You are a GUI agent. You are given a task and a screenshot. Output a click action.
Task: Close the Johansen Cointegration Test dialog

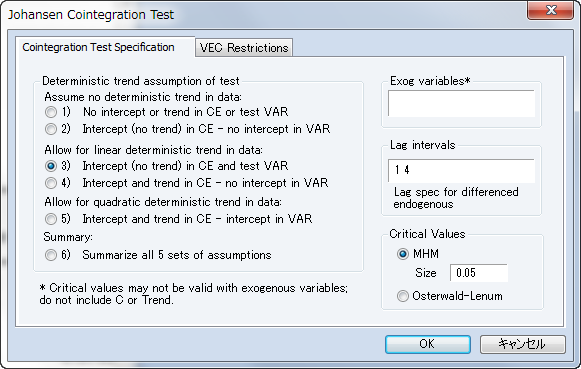coord(551,10)
